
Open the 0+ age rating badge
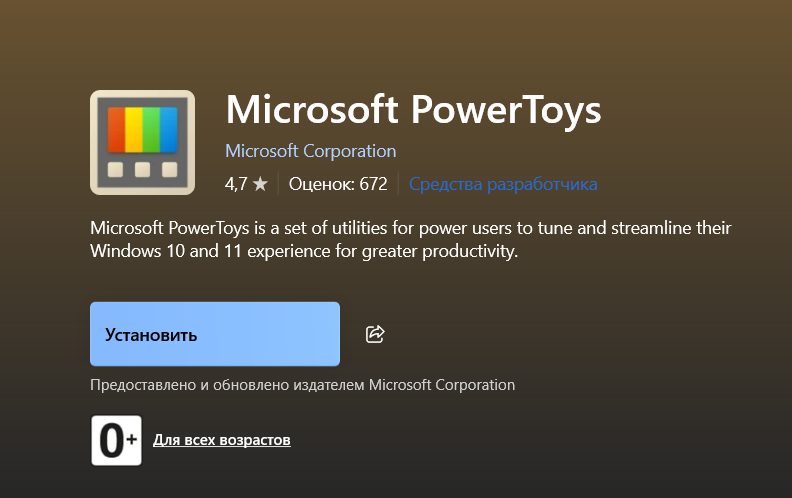point(116,440)
